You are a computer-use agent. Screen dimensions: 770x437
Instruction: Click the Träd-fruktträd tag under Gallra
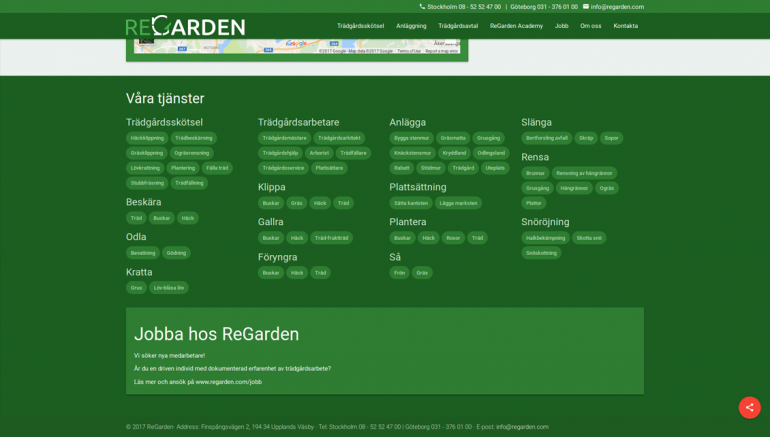(x=331, y=238)
